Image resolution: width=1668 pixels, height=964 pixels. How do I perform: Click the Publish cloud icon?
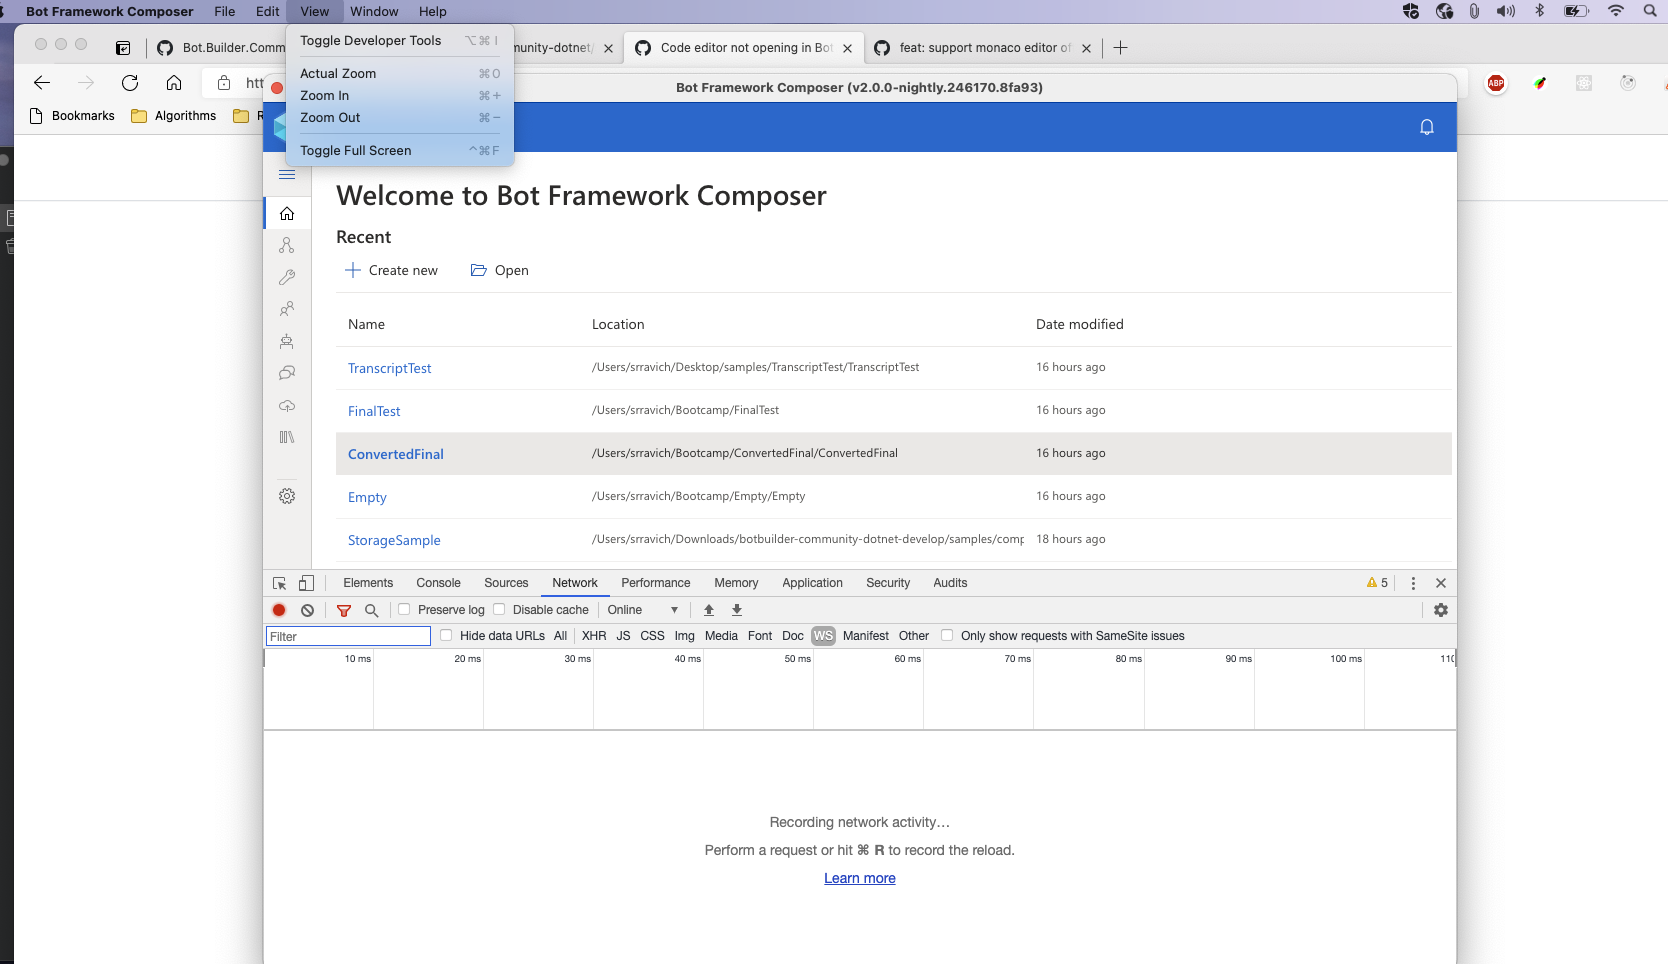click(x=287, y=406)
